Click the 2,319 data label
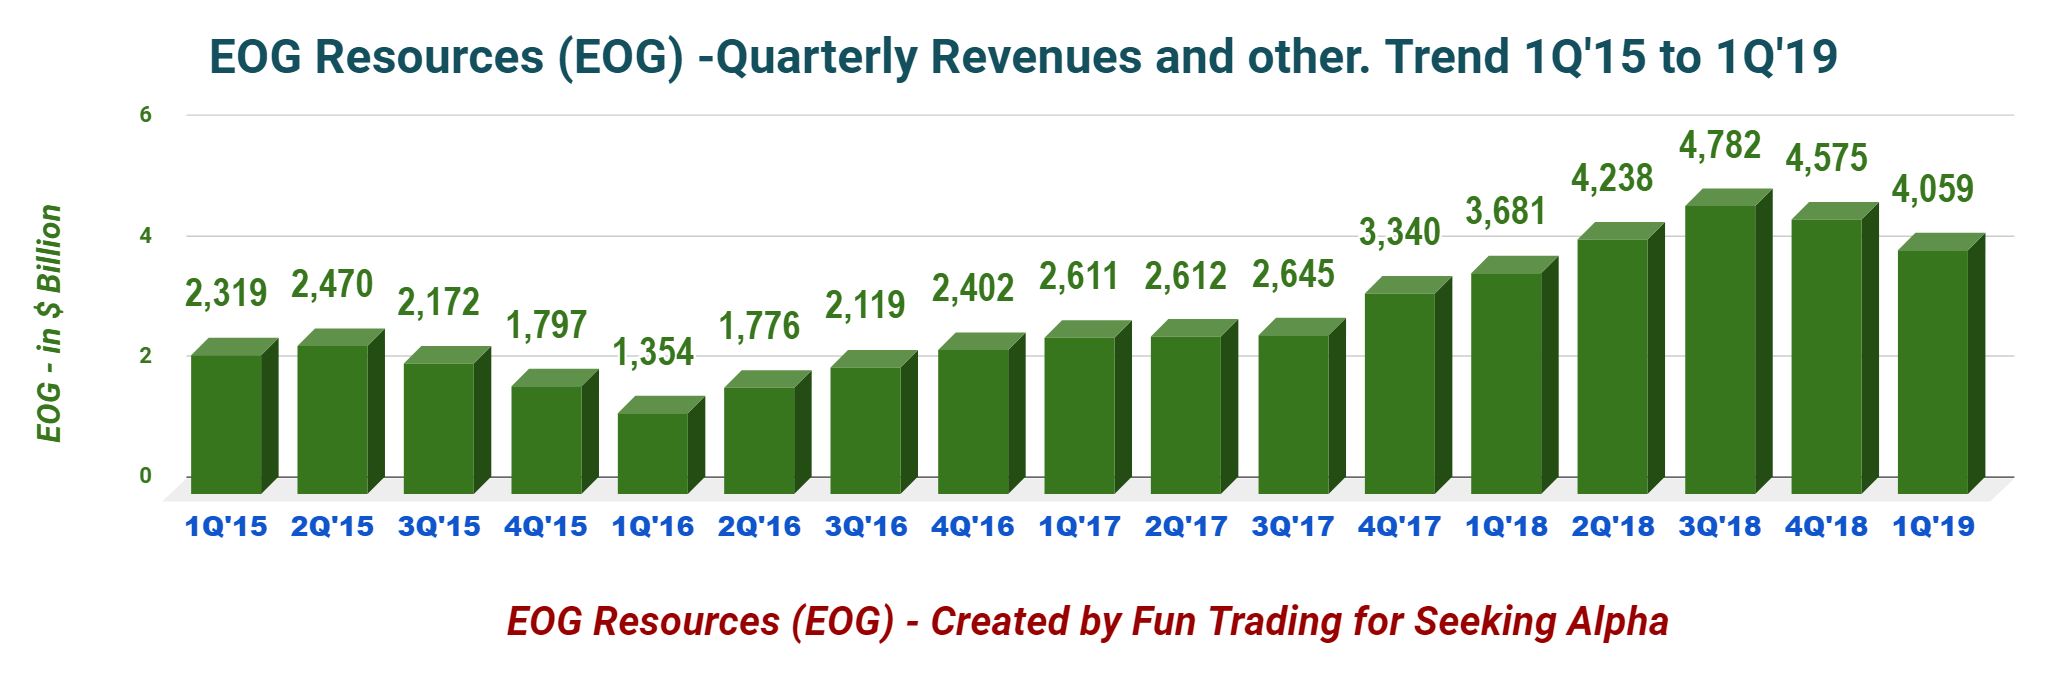2048x676 pixels. 226,293
